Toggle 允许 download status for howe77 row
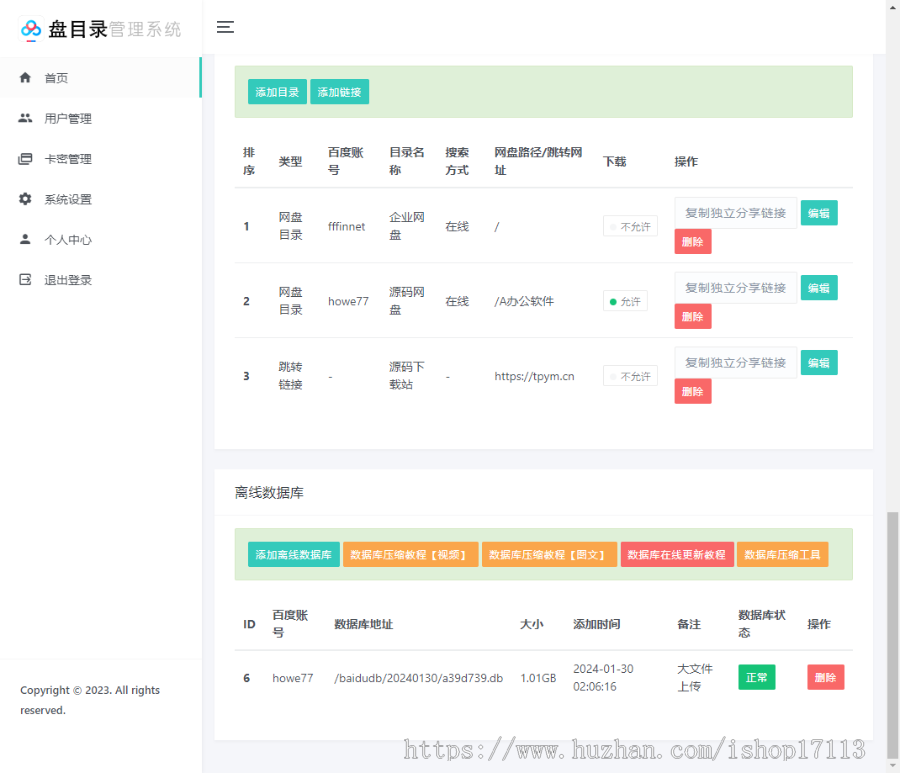Screen dimensions: 900x773 625,301
